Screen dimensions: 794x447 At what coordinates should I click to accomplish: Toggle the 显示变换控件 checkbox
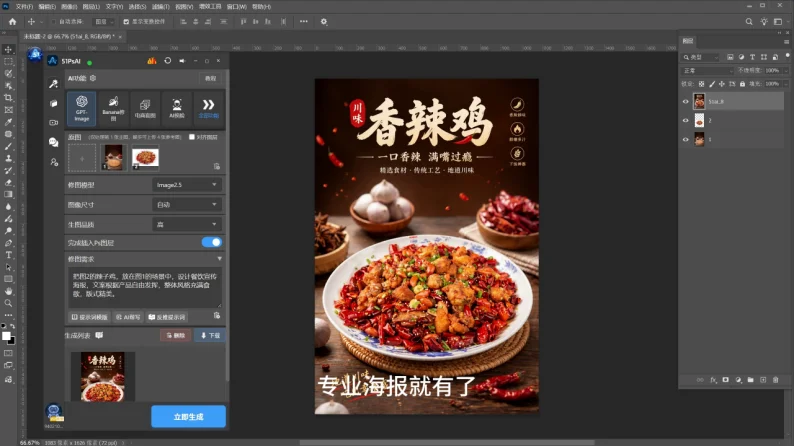(x=126, y=22)
